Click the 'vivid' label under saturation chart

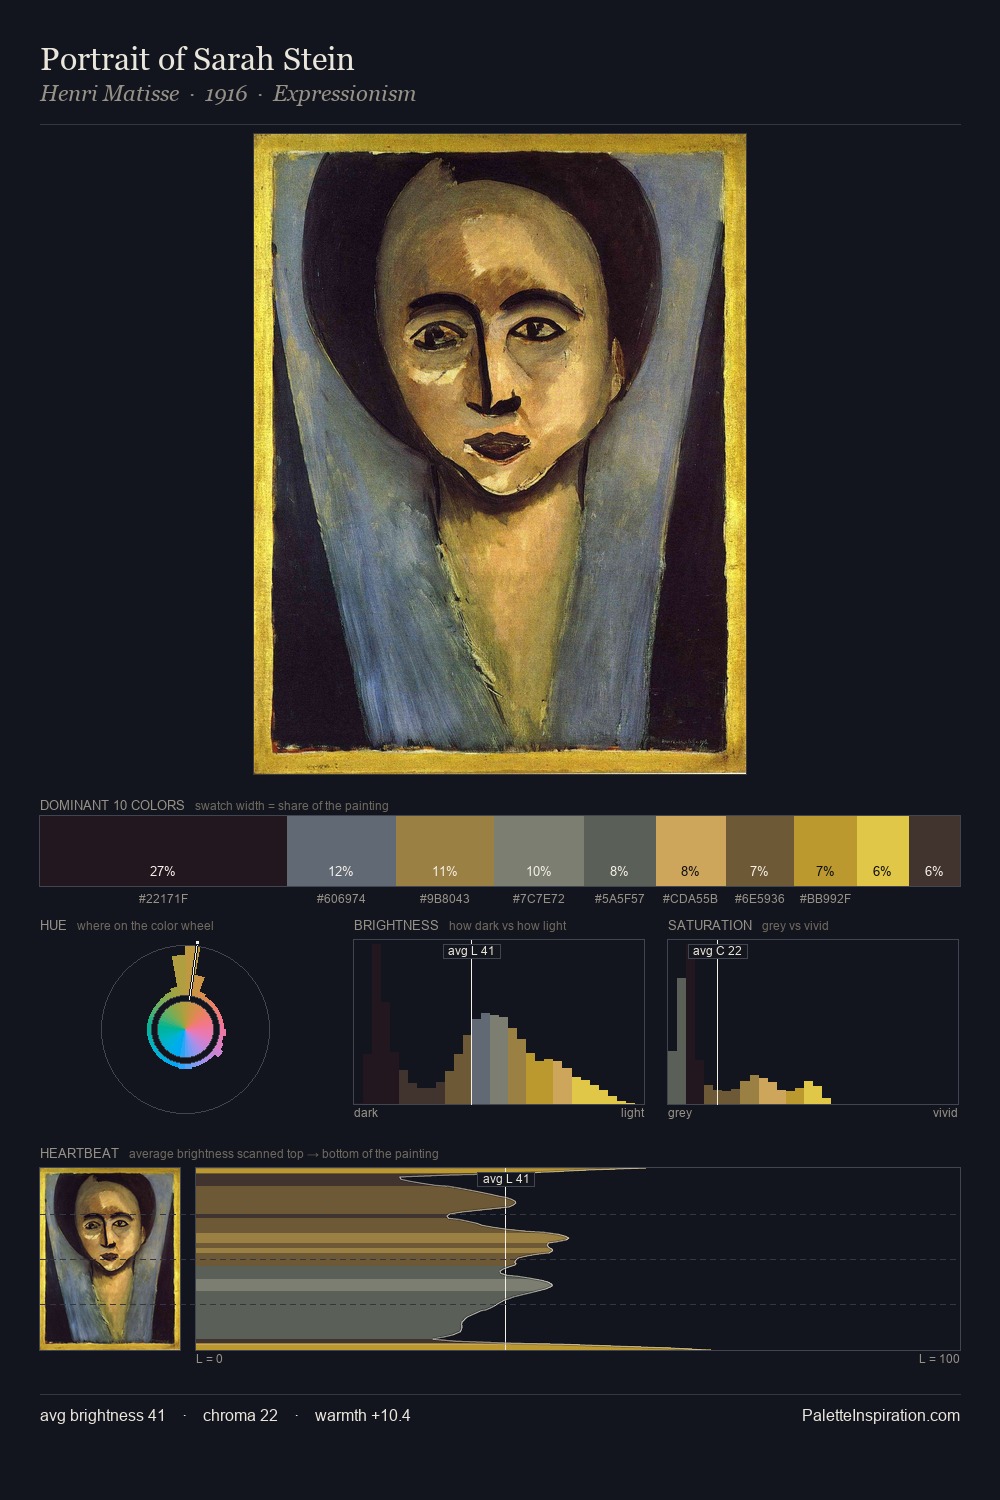[945, 1113]
